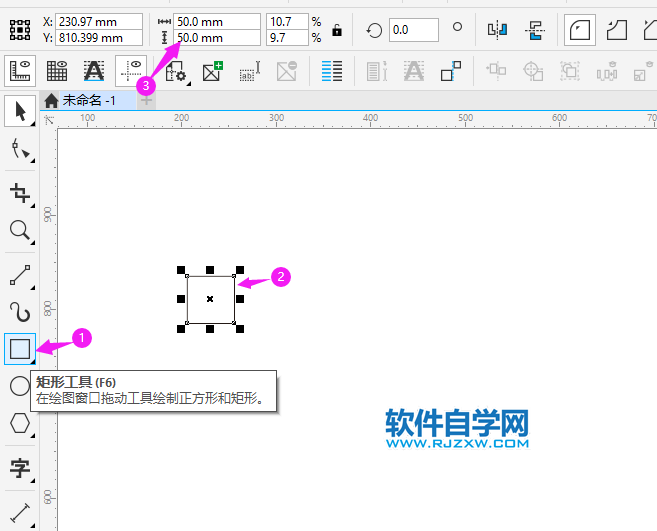
Task: Click the Y position field 810.399 mm
Action: coord(100,38)
